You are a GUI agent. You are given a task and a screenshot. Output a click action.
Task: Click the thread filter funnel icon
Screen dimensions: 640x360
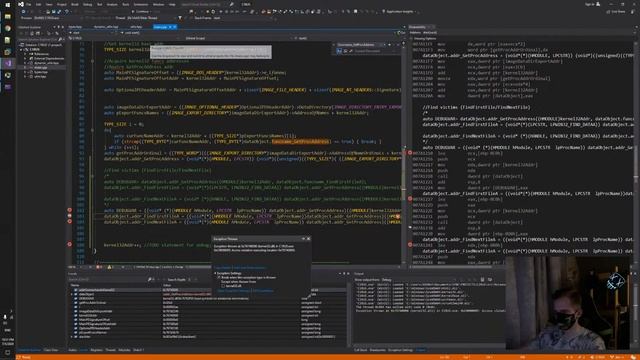coord(180,18)
